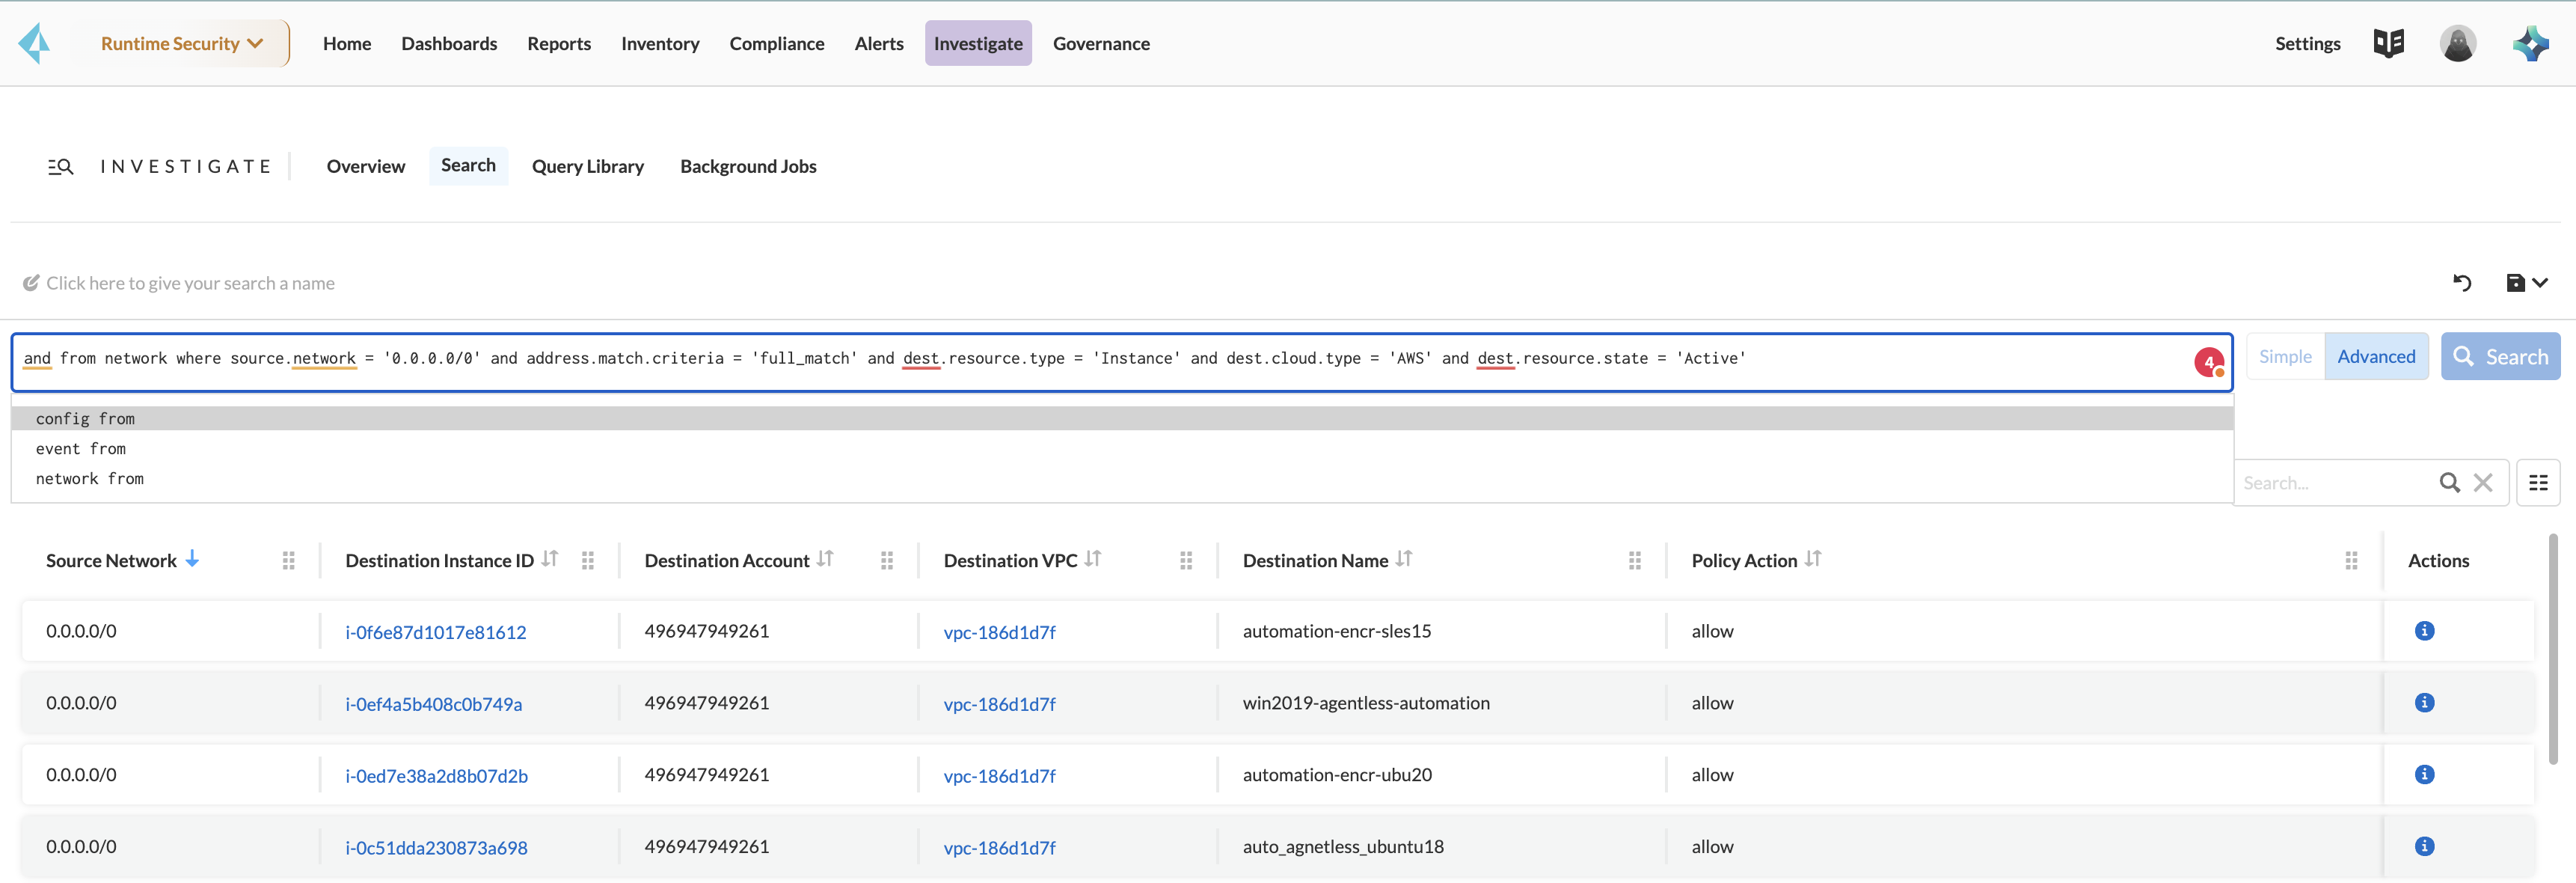
Task: Reset query with the undo arrow icon
Action: point(2461,283)
